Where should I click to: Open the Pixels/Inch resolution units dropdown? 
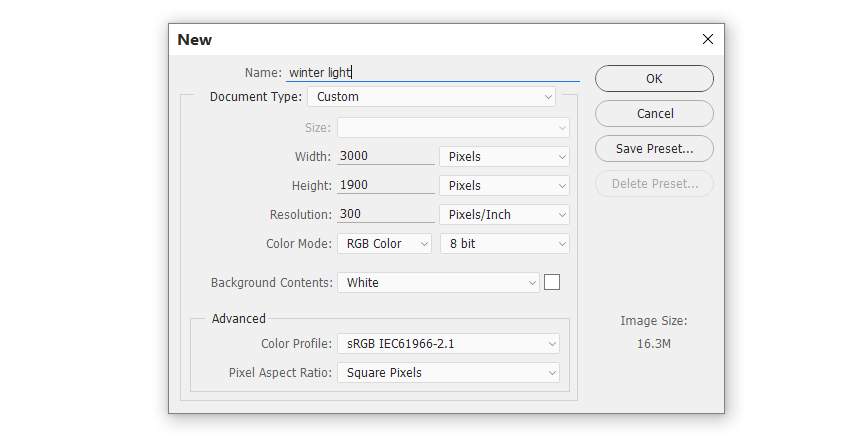coord(504,215)
